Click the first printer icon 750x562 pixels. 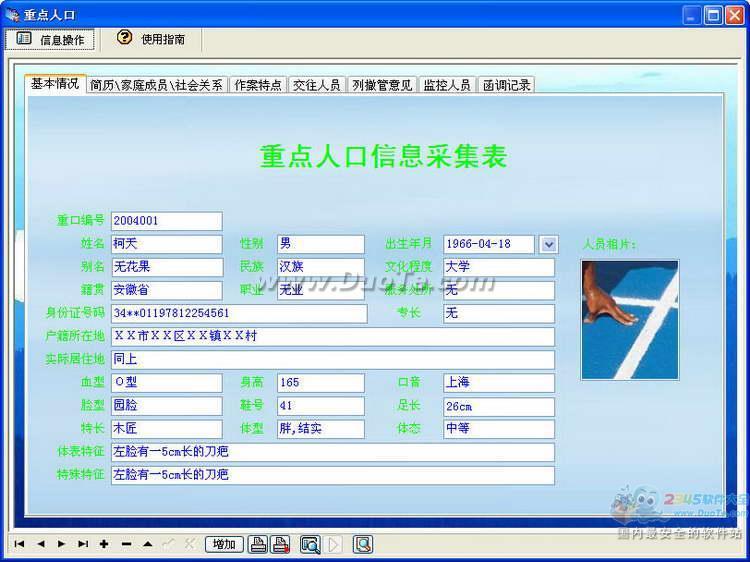(258, 544)
